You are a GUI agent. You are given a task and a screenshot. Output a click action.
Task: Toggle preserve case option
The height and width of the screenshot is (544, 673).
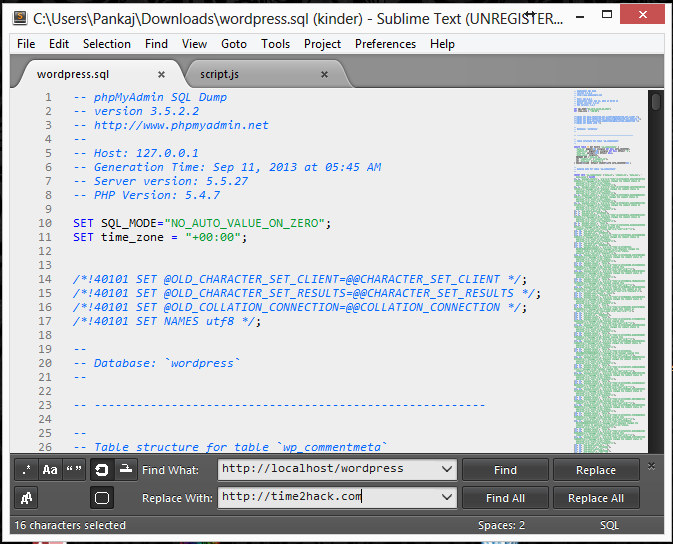coord(26,498)
